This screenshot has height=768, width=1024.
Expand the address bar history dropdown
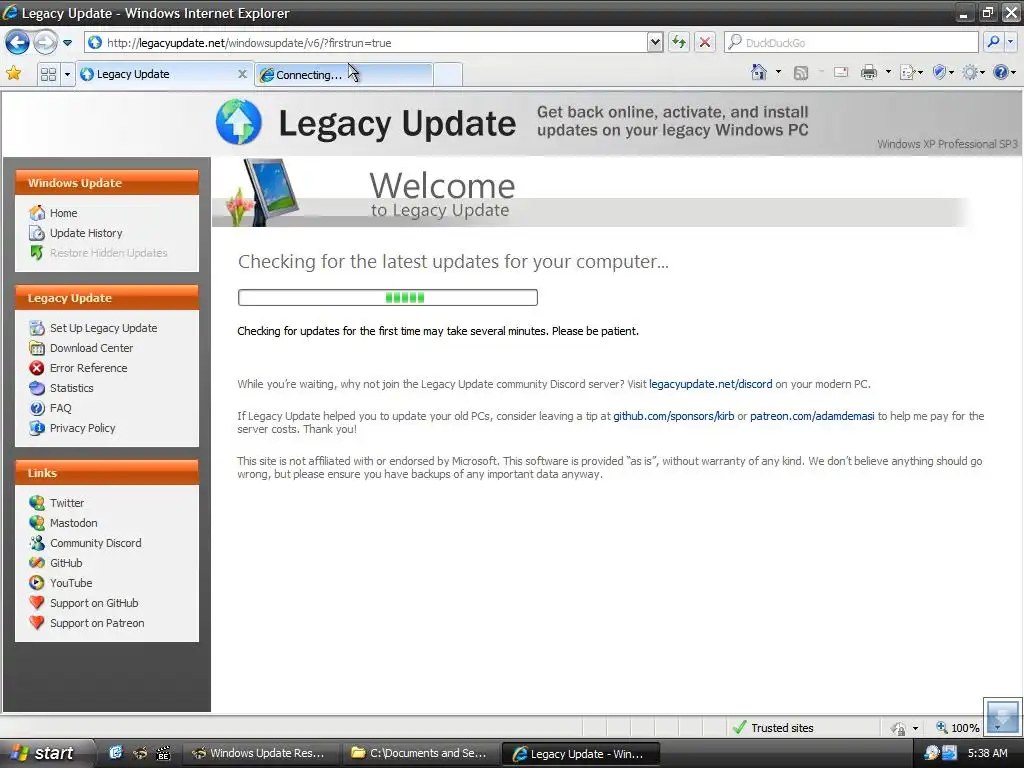point(655,42)
